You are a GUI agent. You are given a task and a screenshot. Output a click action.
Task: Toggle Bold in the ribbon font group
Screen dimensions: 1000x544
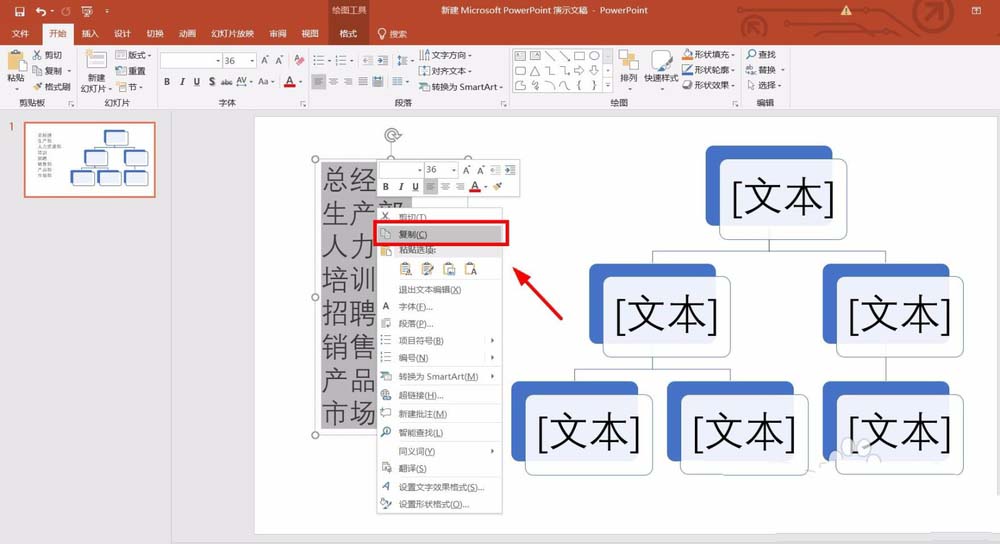[167, 82]
